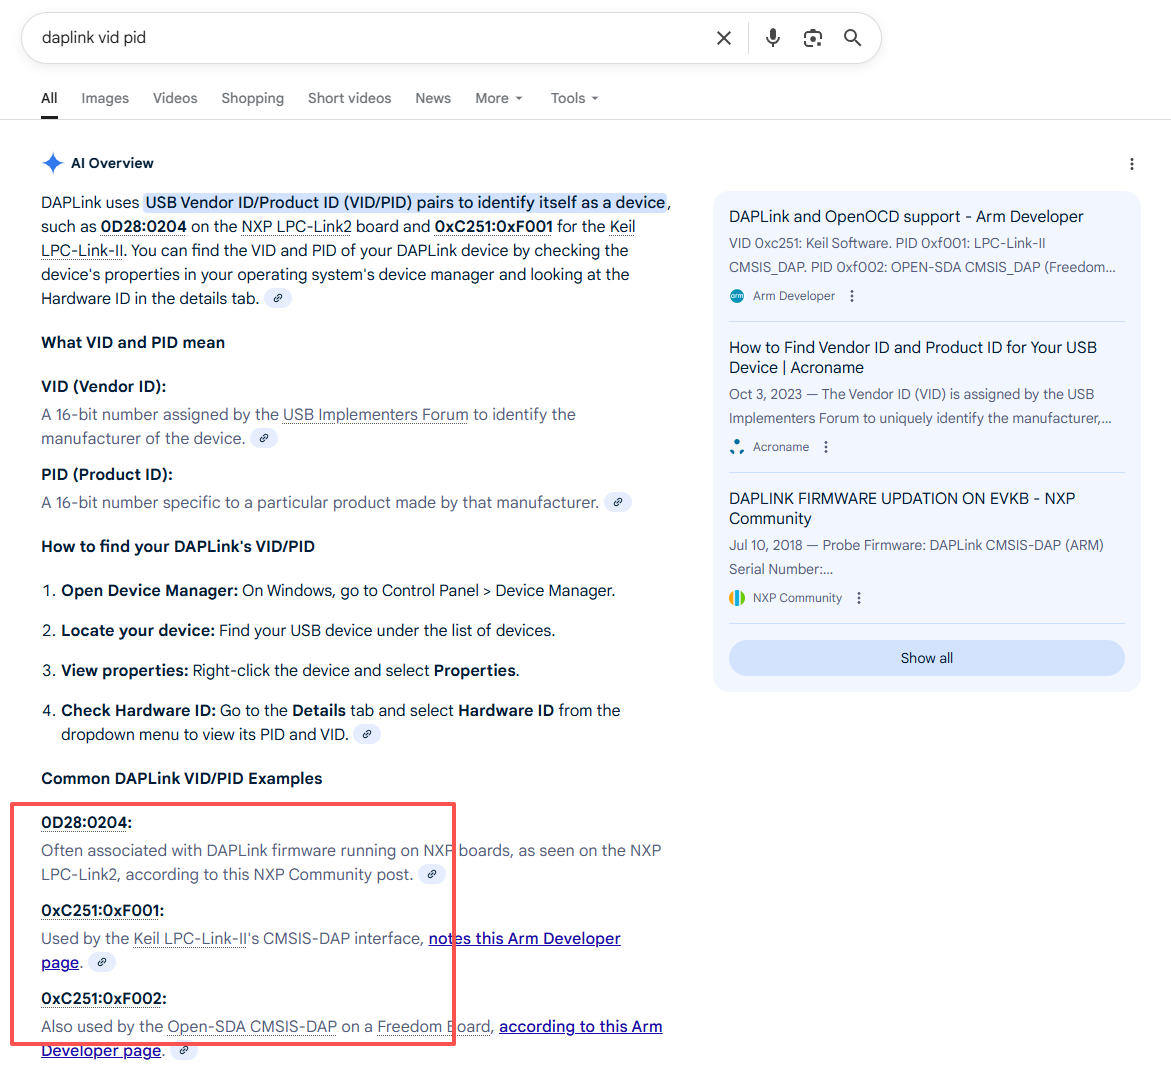Open the Short videos tab

(x=349, y=98)
